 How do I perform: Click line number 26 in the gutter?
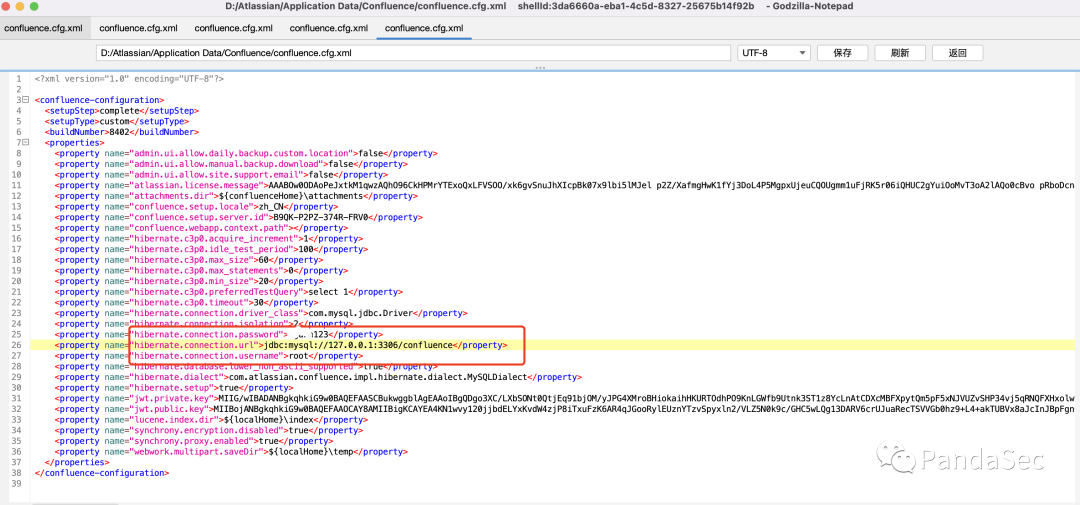click(x=17, y=345)
